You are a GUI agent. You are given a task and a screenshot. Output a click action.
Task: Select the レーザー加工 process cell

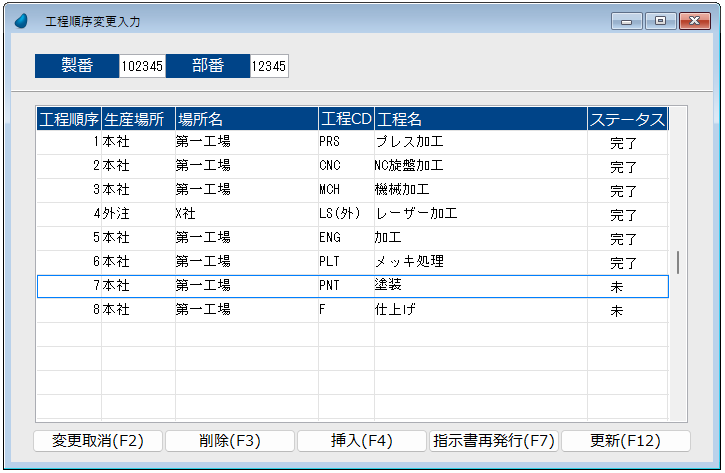click(x=480, y=214)
